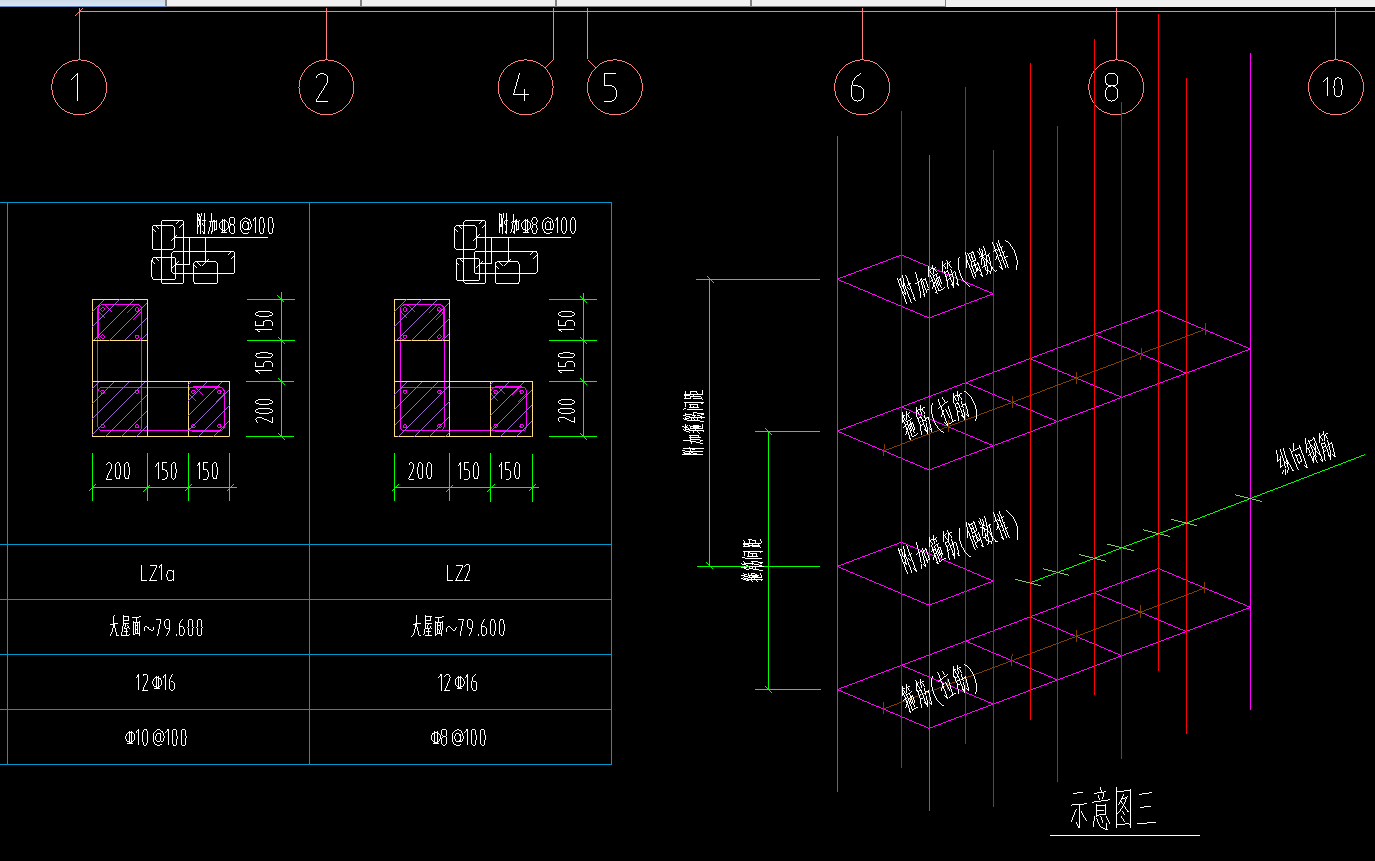This screenshot has height=861, width=1375.
Task: Click the 12Φ16 rebar cell under LZ1a
Action: click(x=157, y=683)
